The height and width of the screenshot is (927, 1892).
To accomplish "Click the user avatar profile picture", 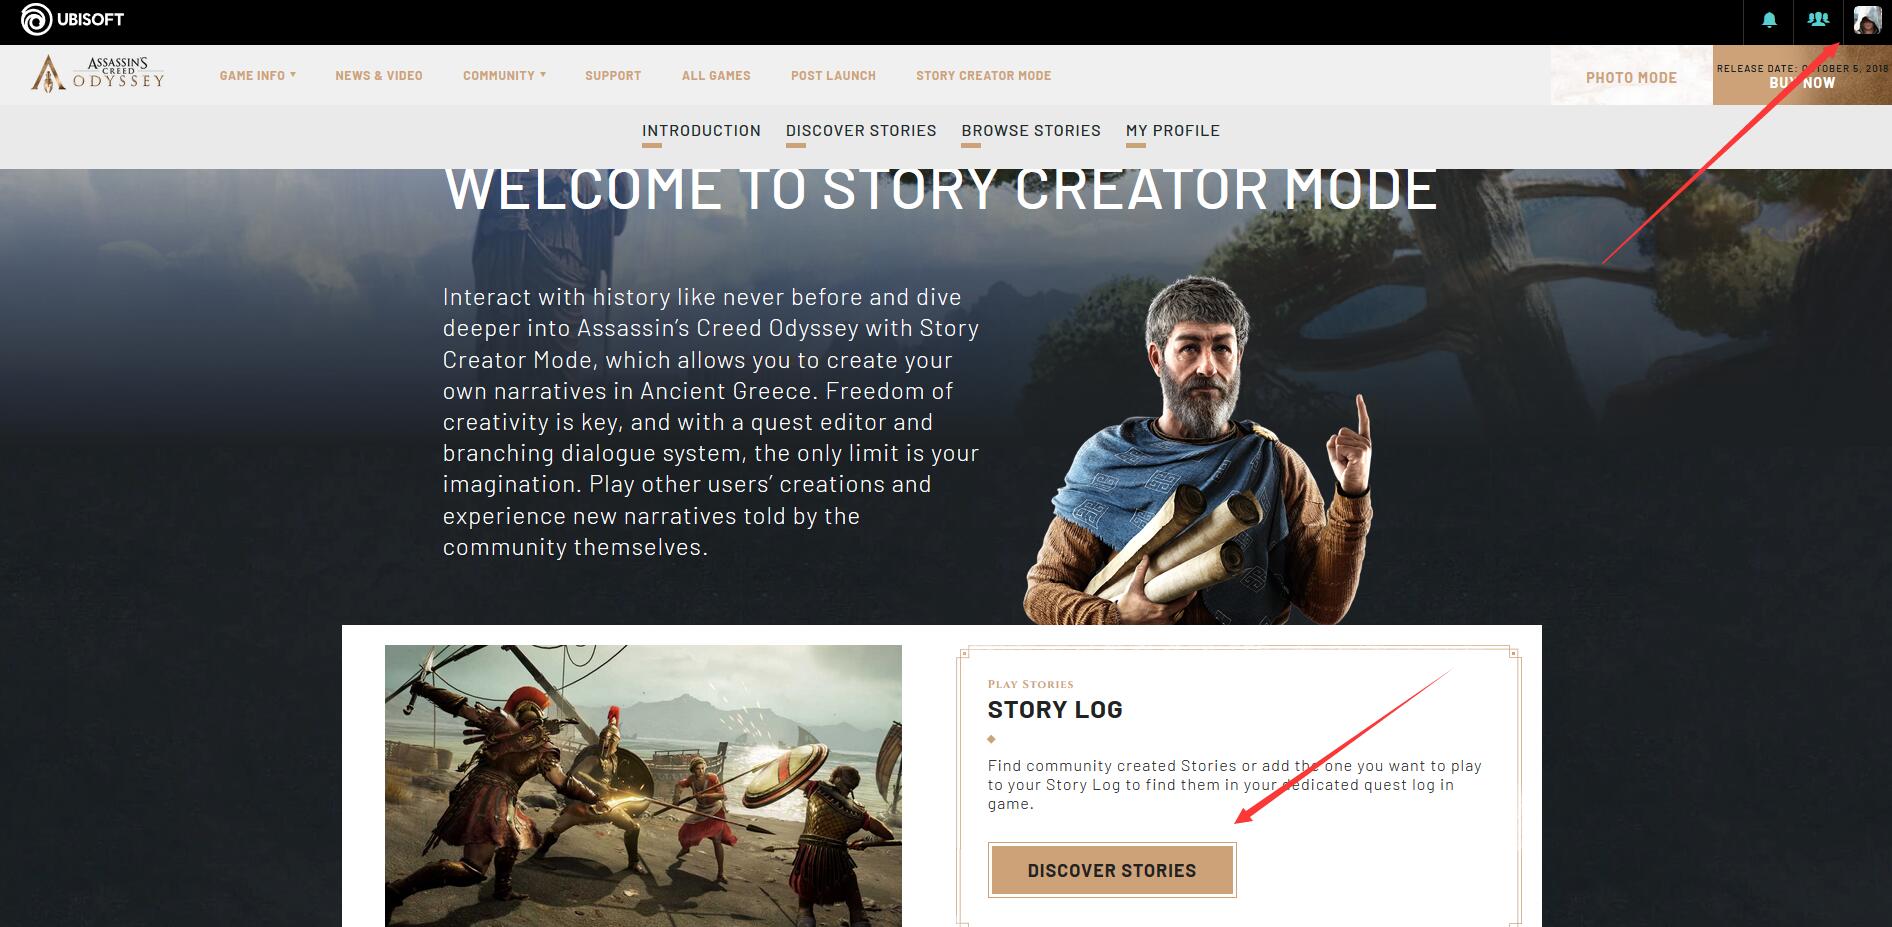I will pos(1867,20).
